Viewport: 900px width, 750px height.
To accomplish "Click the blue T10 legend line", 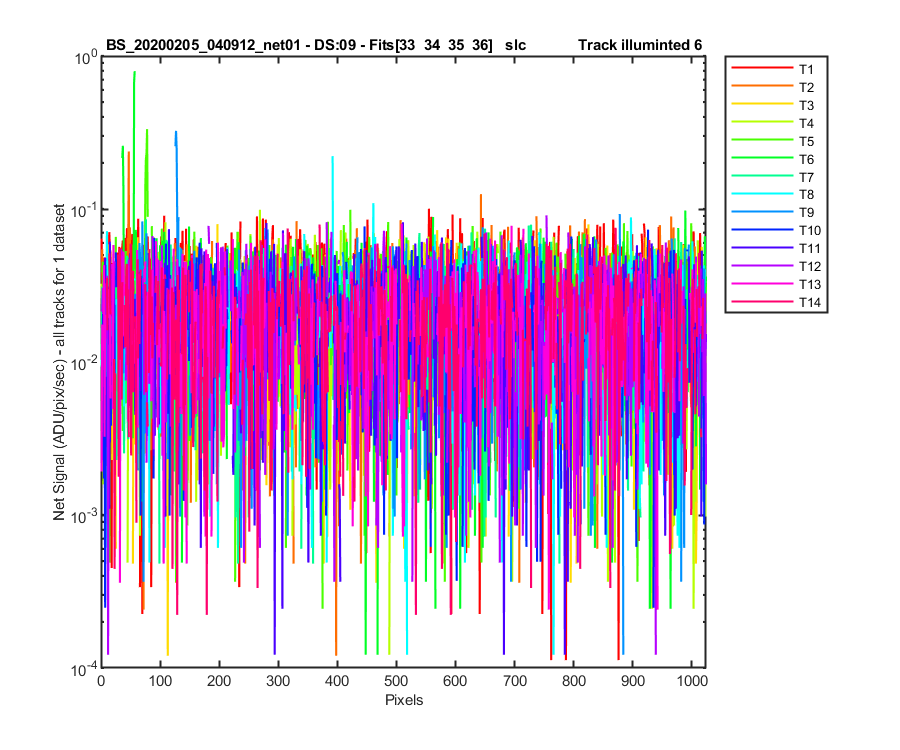I will pyautogui.click(x=762, y=230).
